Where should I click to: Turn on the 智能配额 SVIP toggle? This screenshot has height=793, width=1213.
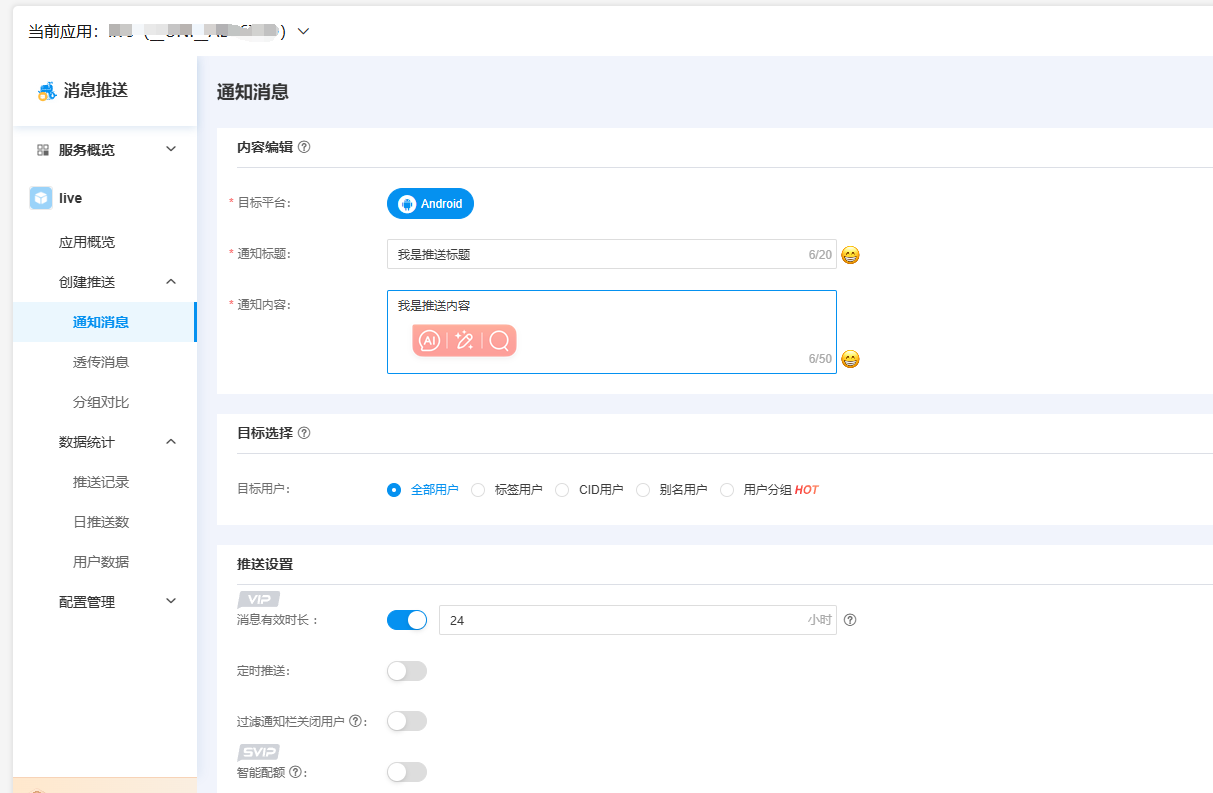tap(406, 771)
